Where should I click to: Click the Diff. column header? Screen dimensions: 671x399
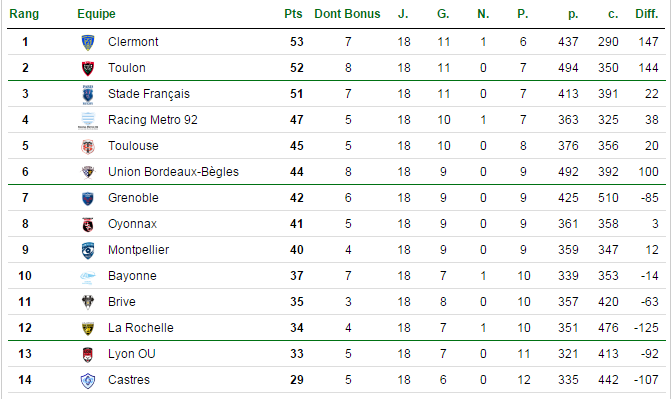point(647,14)
